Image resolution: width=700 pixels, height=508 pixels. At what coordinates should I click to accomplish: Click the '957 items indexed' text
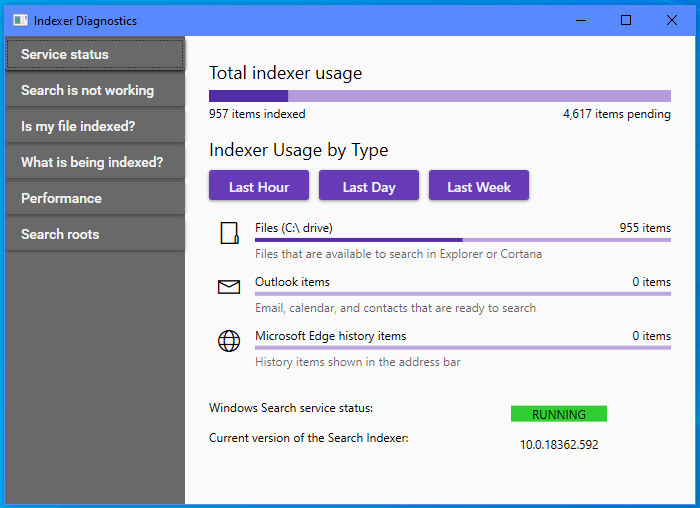click(257, 114)
